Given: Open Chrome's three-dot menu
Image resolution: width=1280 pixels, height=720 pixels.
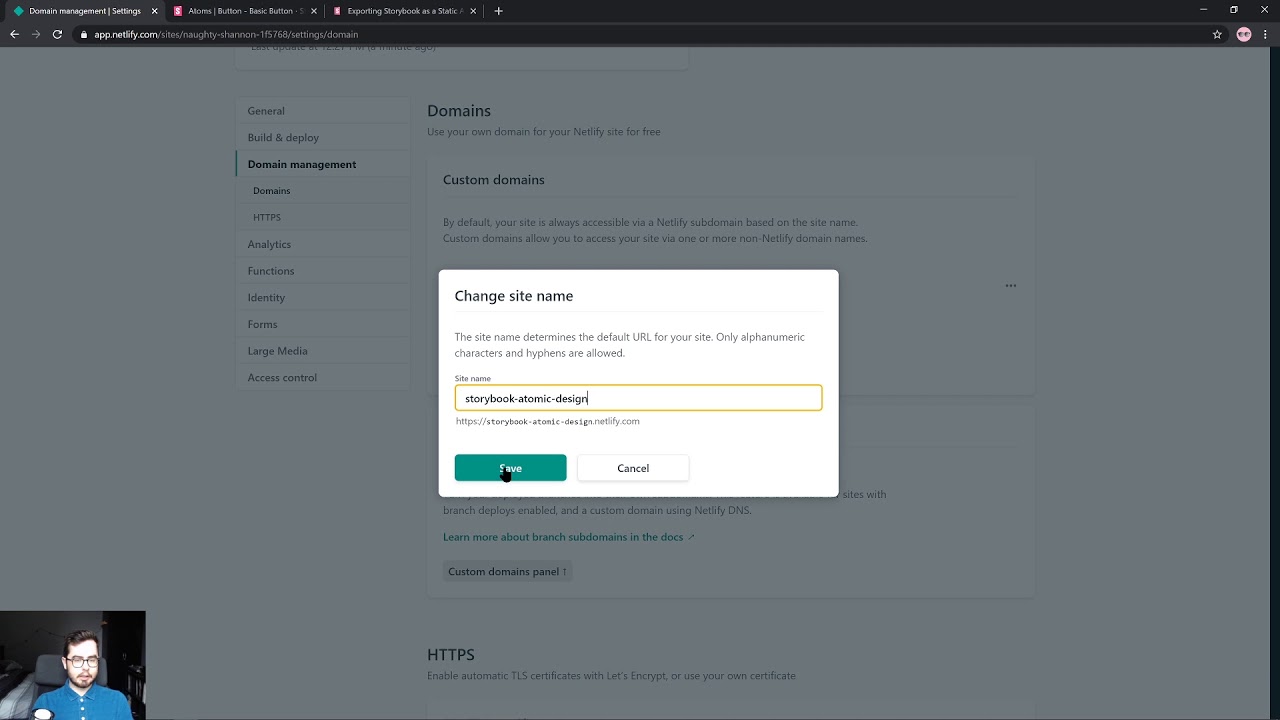Looking at the screenshot, I should click(x=1265, y=34).
